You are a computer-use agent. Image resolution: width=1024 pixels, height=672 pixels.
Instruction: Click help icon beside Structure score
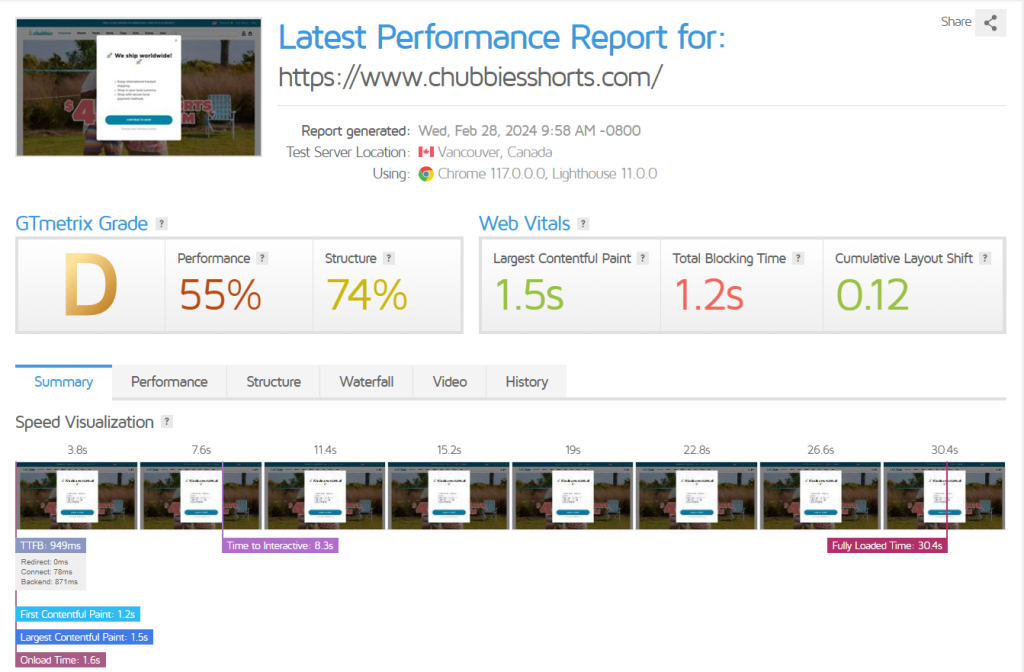(389, 258)
